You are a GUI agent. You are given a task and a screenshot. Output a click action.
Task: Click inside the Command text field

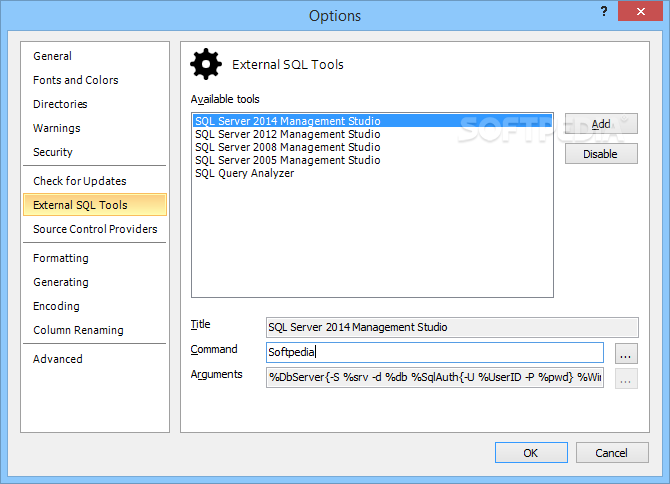pyautogui.click(x=435, y=352)
